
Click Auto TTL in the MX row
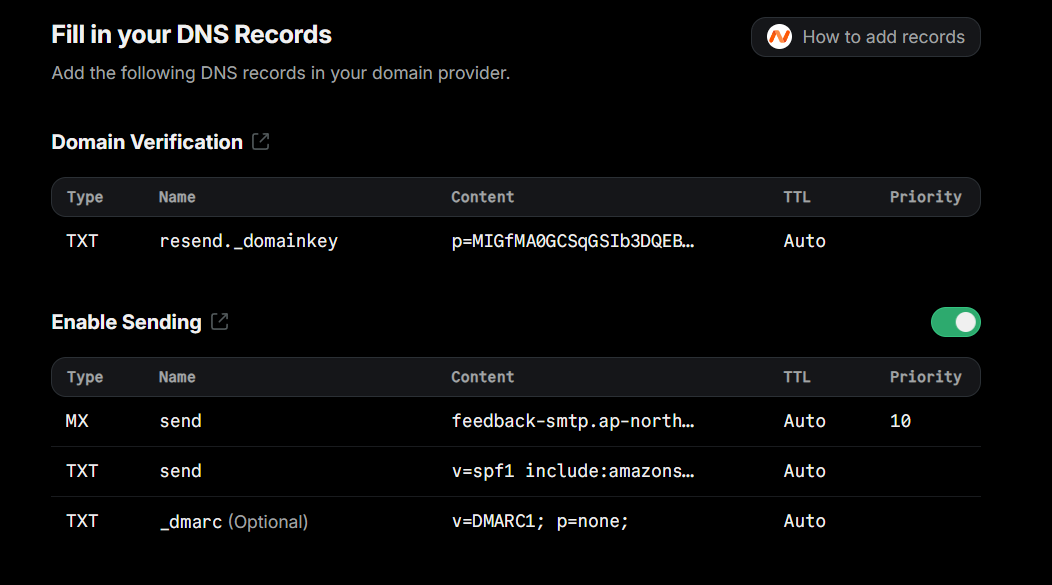[x=804, y=421]
